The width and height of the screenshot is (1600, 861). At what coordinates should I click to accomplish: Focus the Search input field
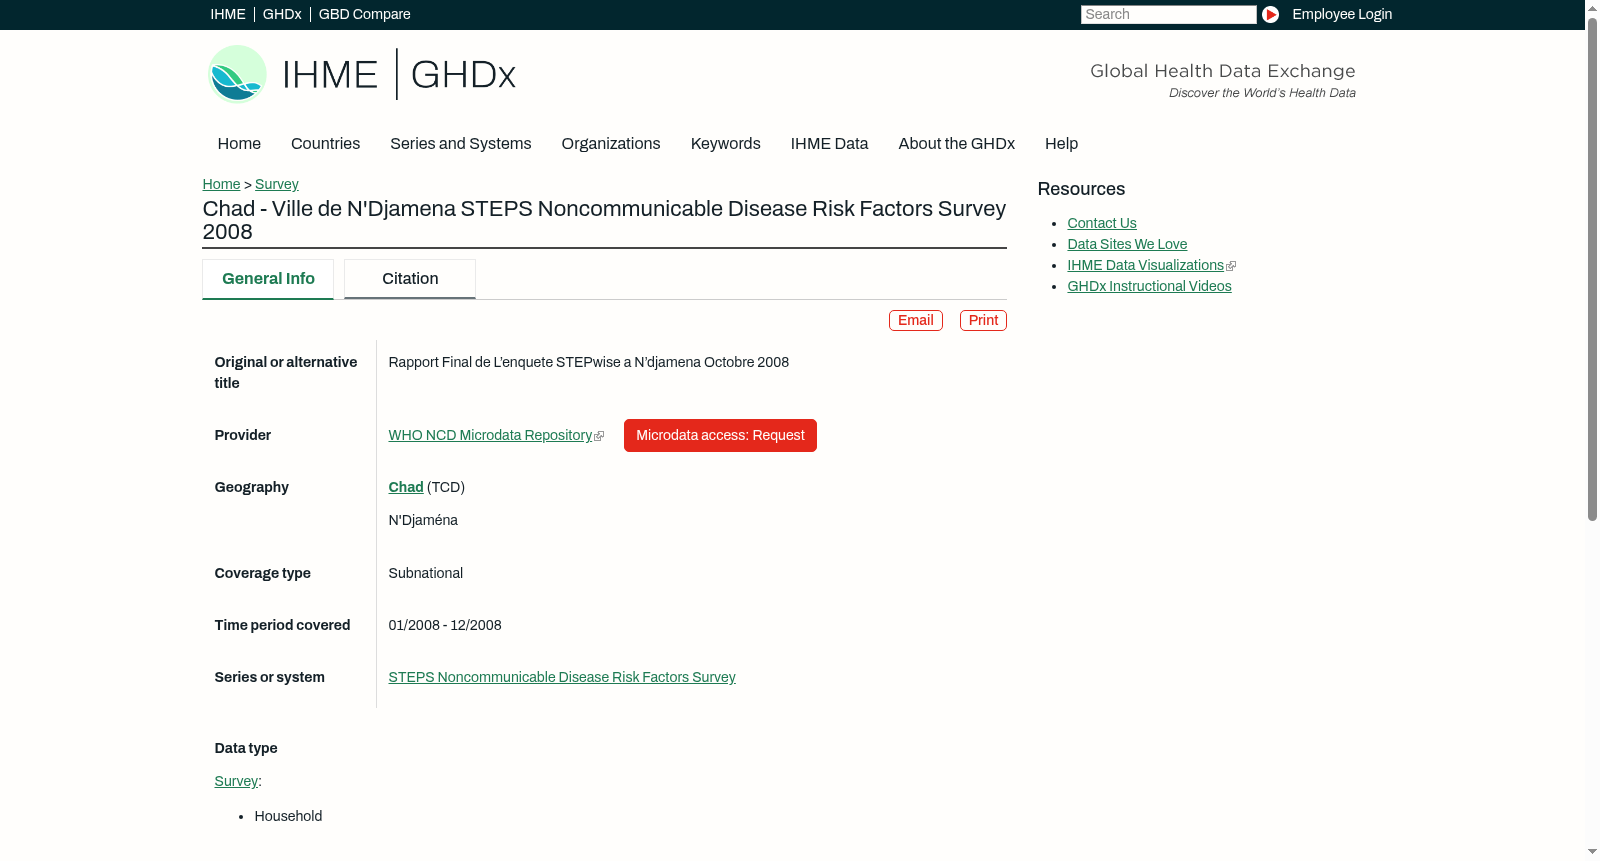click(1168, 14)
